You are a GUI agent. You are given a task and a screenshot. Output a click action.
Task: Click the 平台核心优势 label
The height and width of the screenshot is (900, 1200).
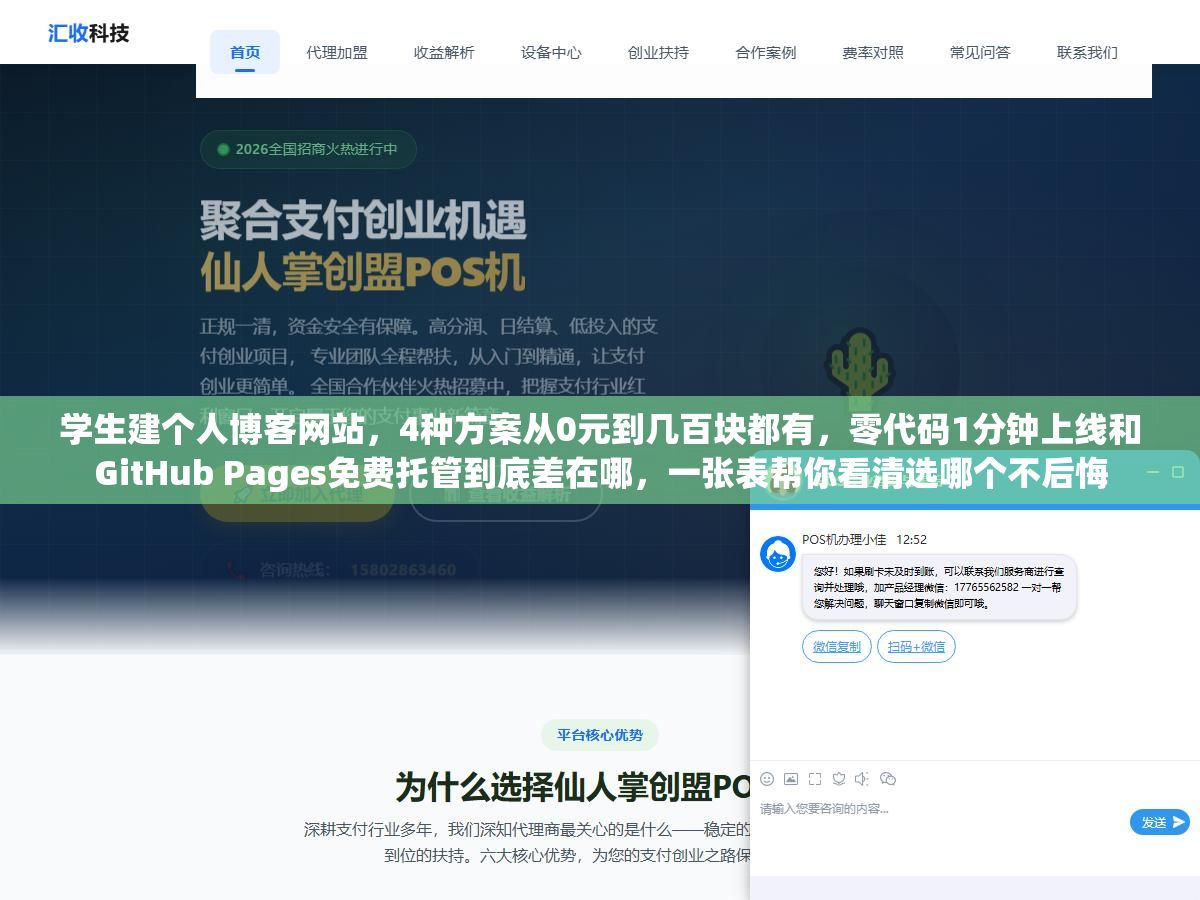600,735
